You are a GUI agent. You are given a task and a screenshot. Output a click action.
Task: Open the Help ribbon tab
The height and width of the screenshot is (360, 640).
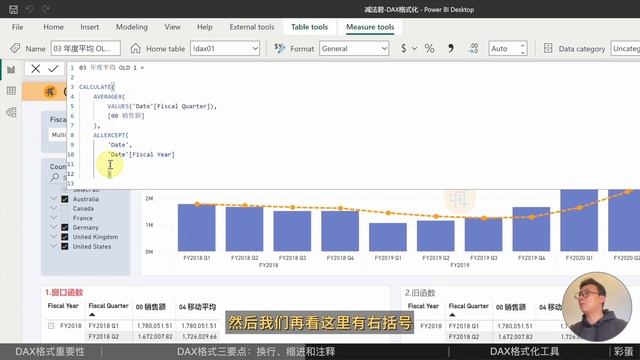tap(204, 27)
